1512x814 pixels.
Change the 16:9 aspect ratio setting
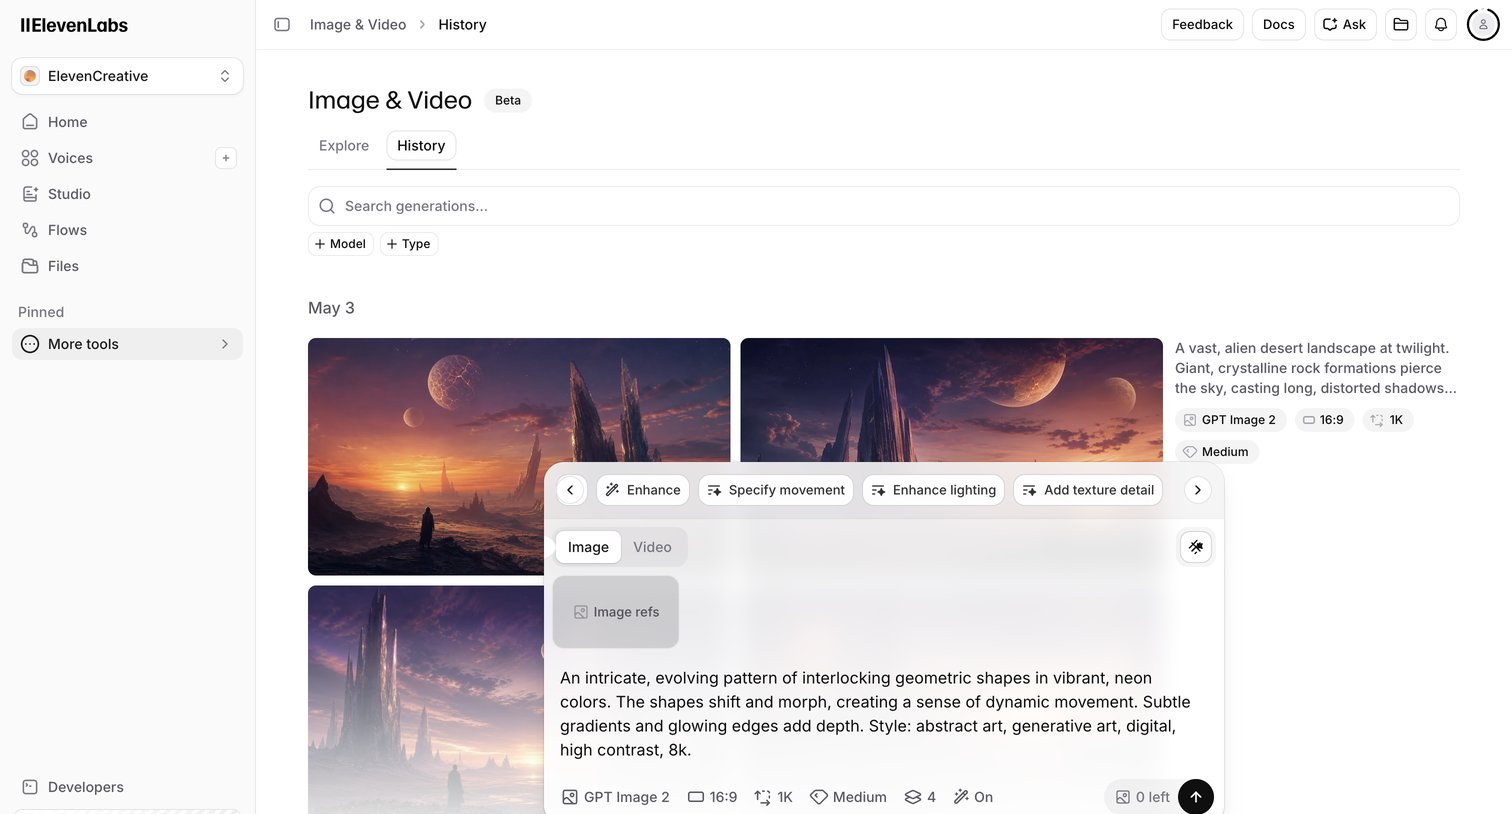[713, 797]
